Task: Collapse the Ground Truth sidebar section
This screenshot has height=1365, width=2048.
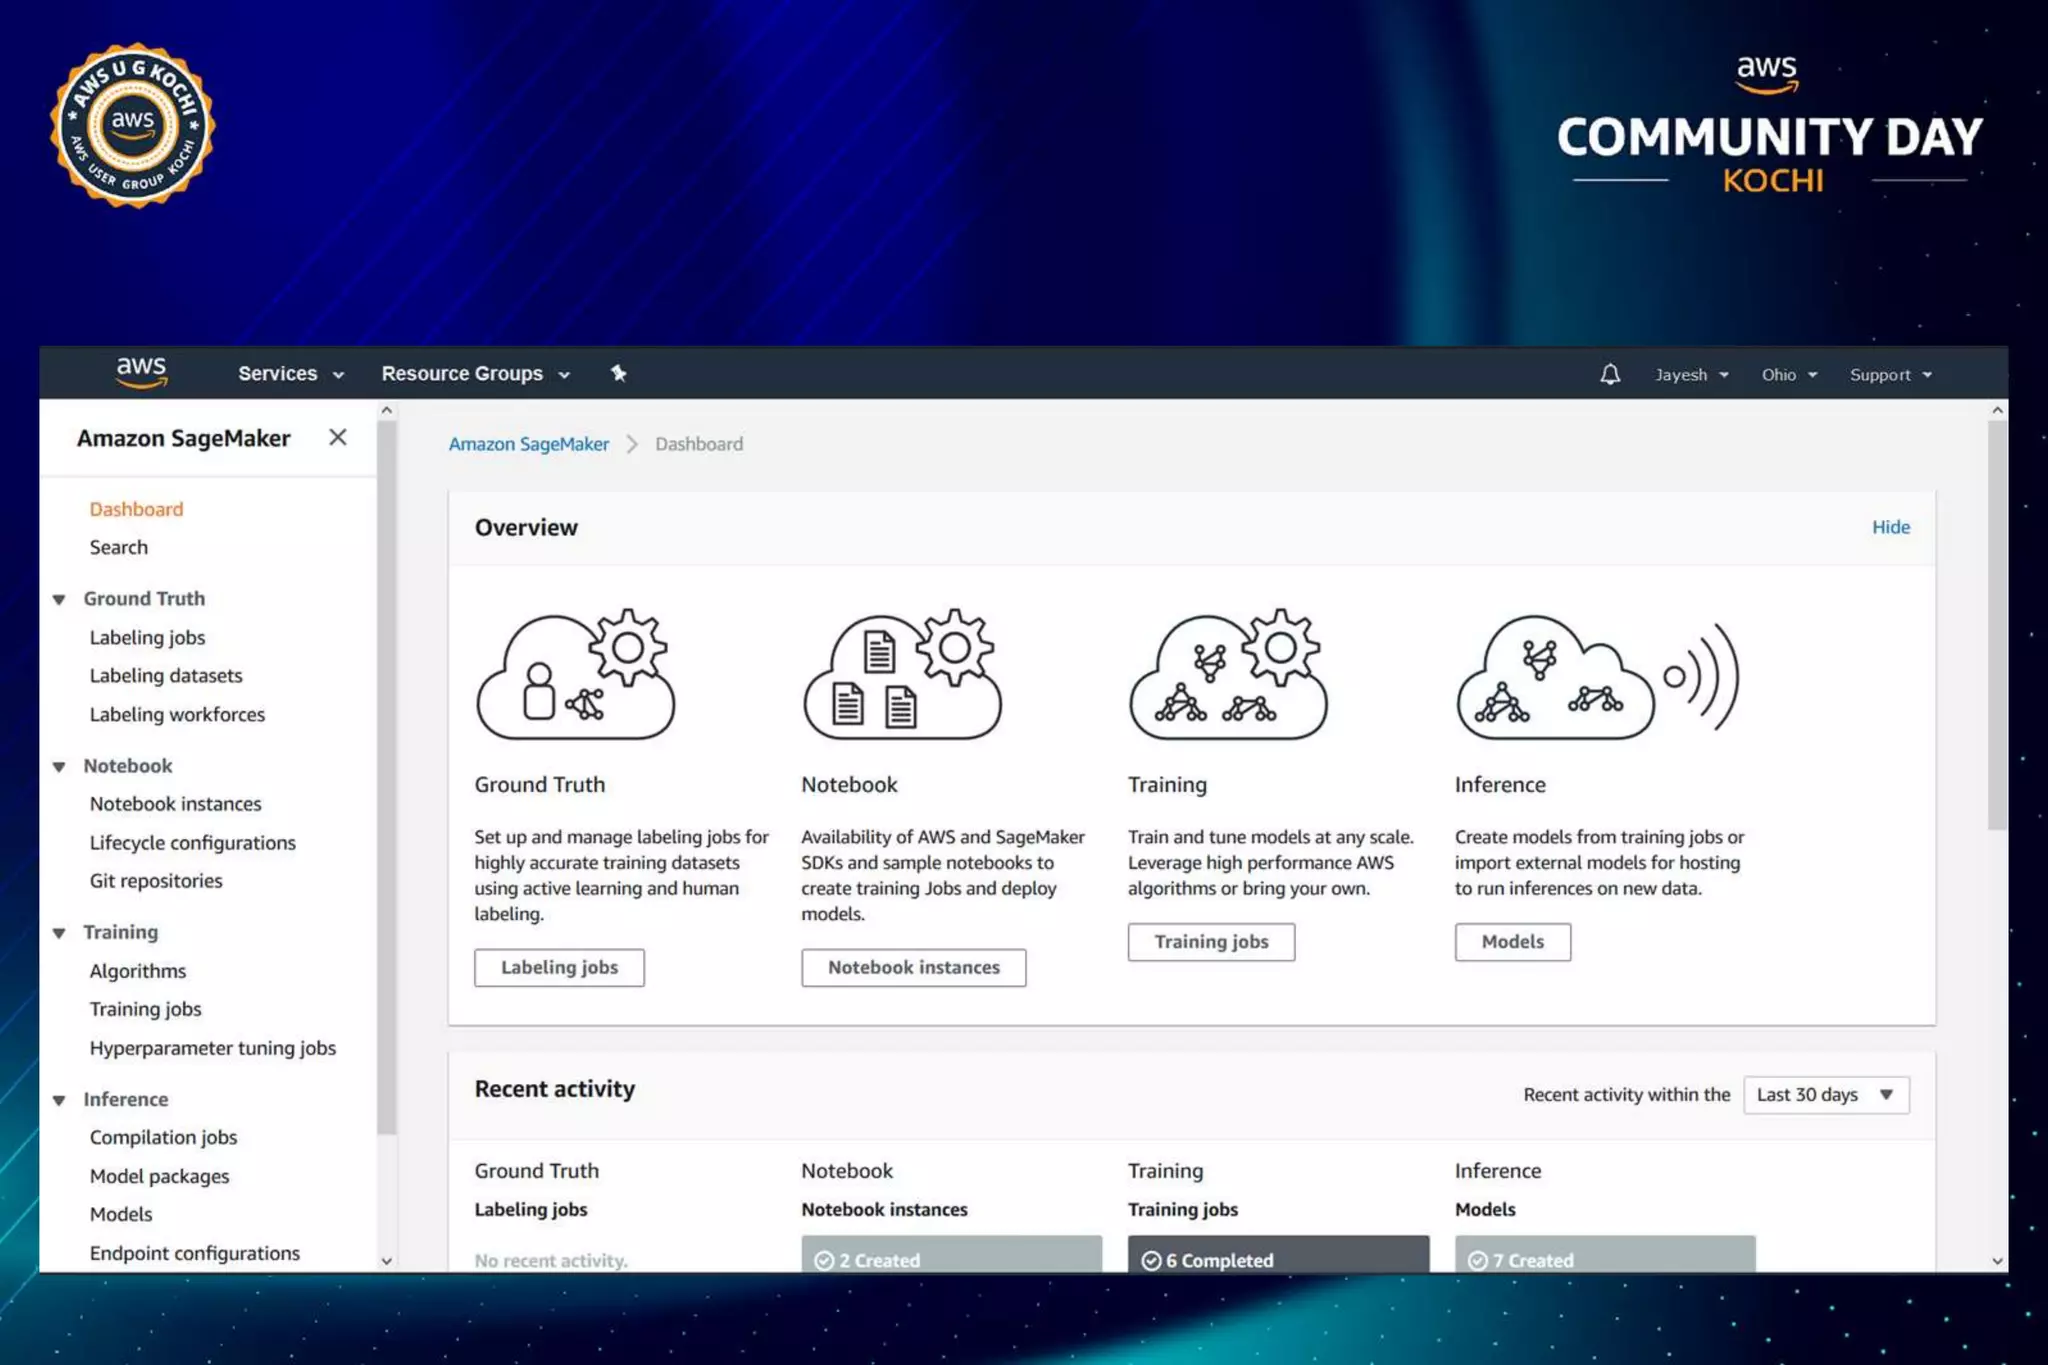Action: 59,599
